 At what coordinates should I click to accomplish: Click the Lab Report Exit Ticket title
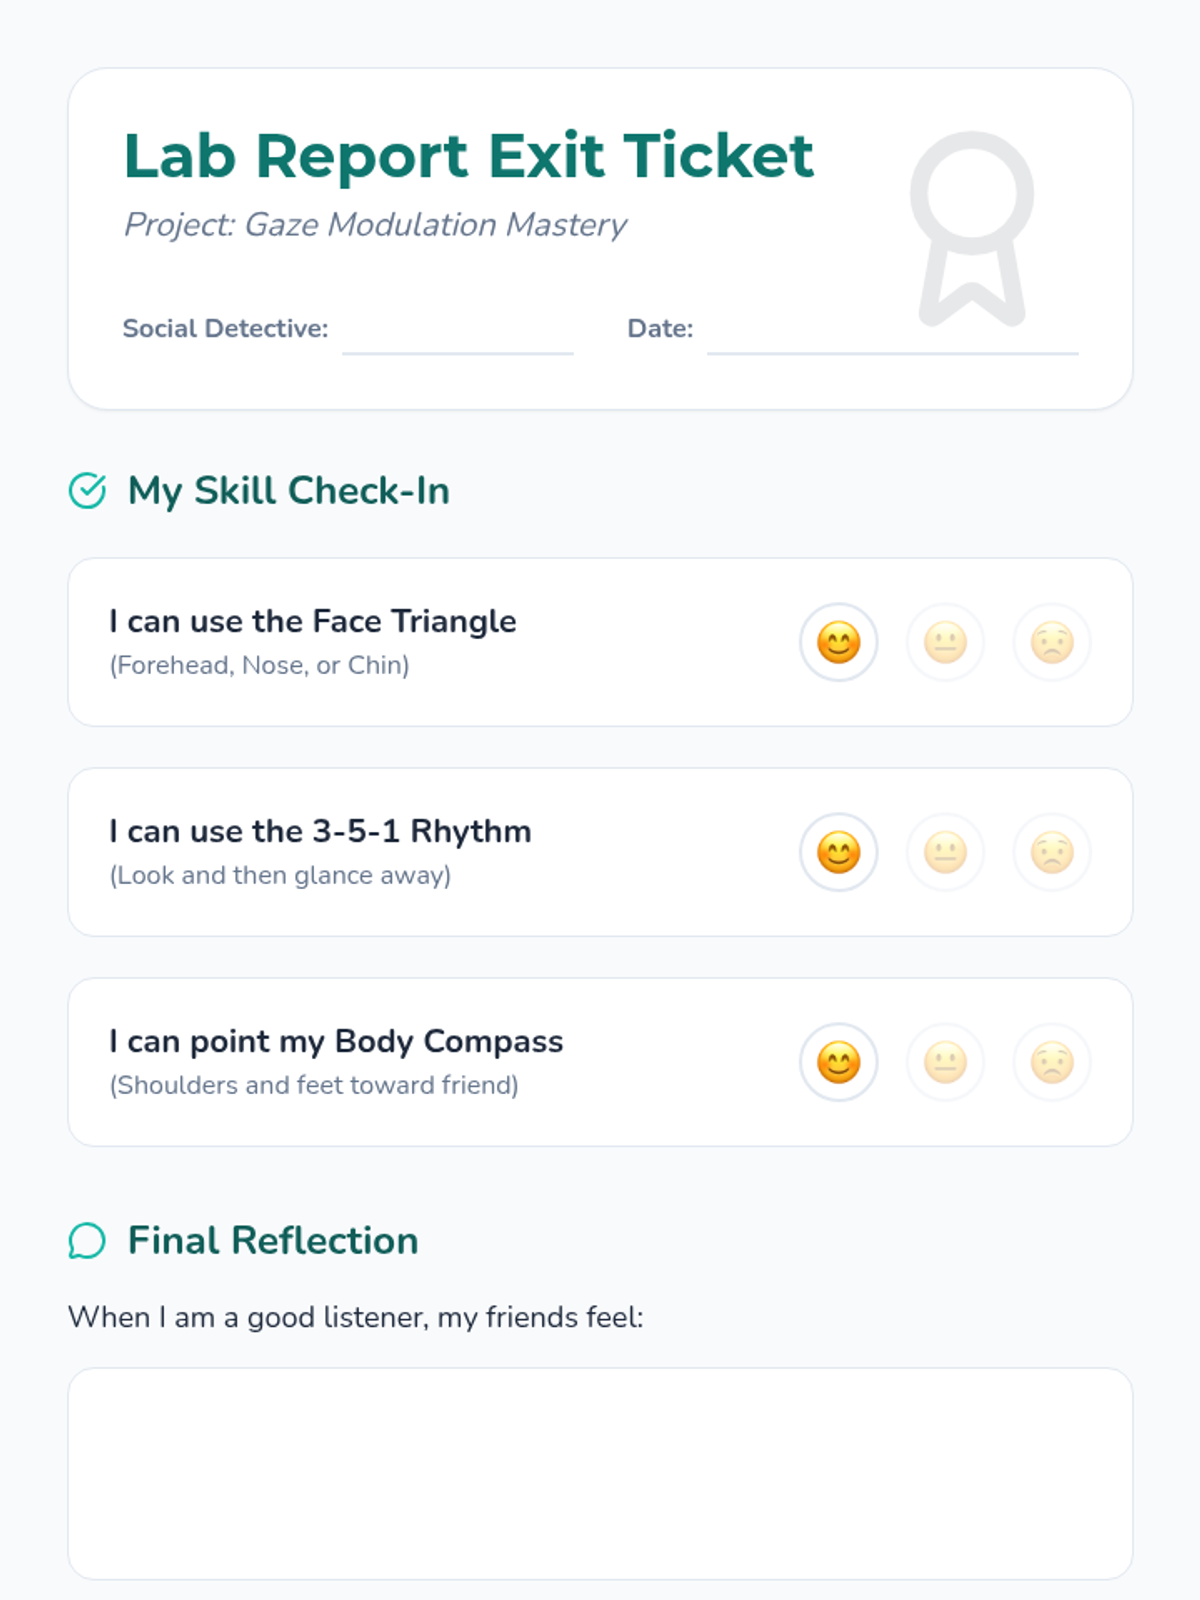(x=468, y=156)
